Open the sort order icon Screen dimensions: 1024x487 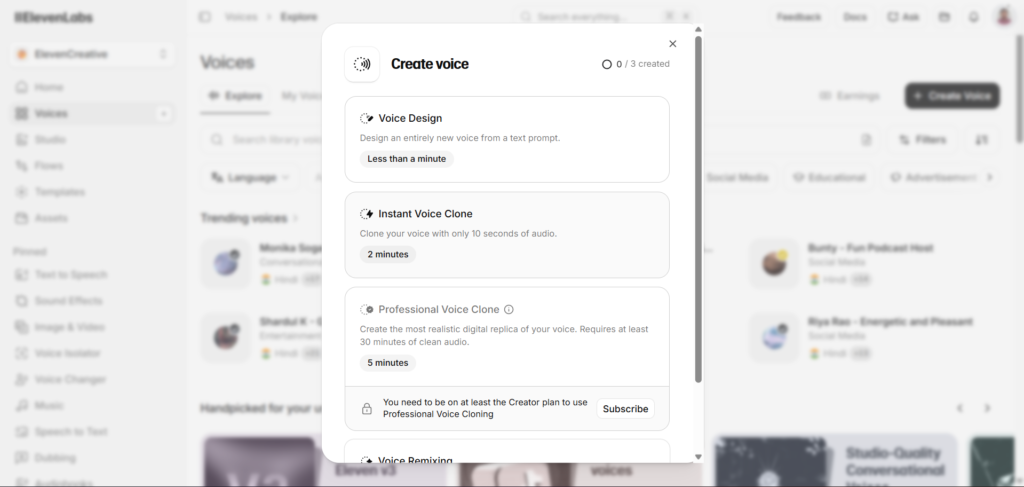coord(981,140)
